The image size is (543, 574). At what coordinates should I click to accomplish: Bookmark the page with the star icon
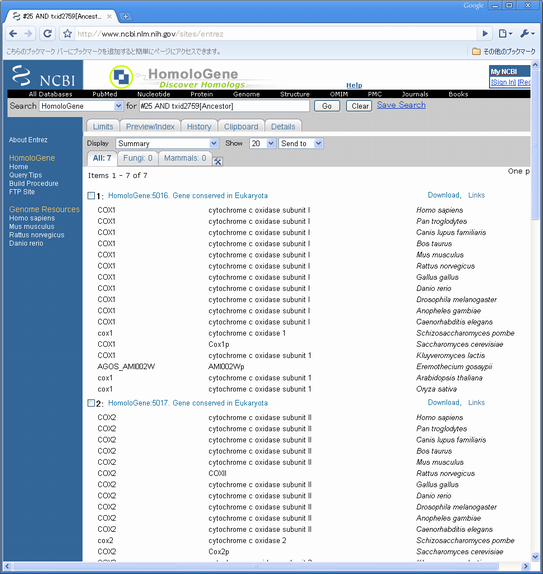coord(67,34)
